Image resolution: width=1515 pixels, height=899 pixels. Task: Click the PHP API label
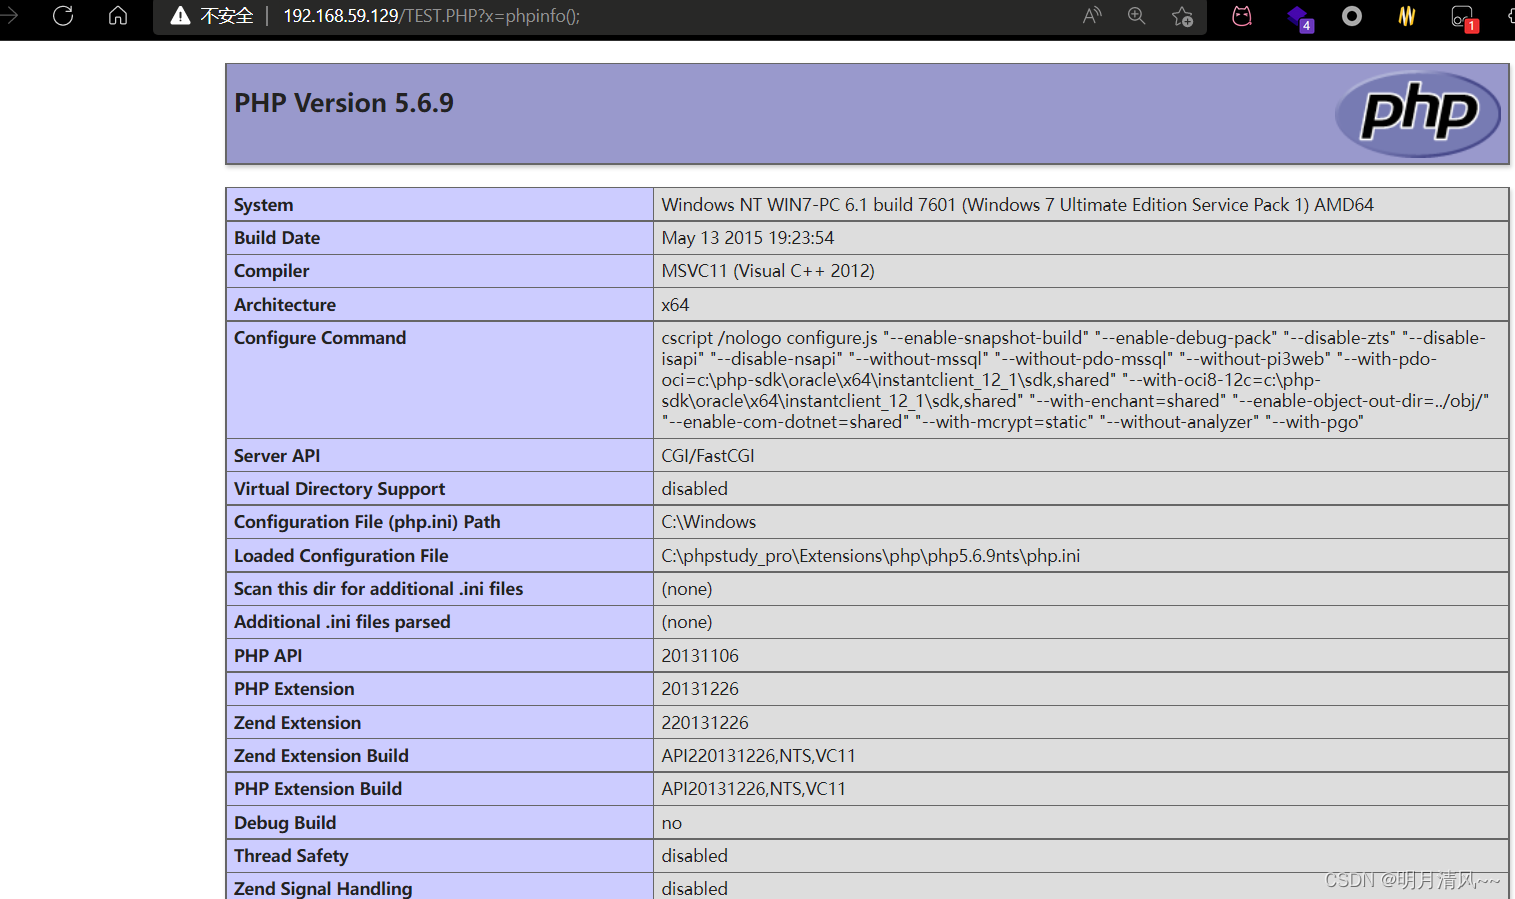click(268, 656)
